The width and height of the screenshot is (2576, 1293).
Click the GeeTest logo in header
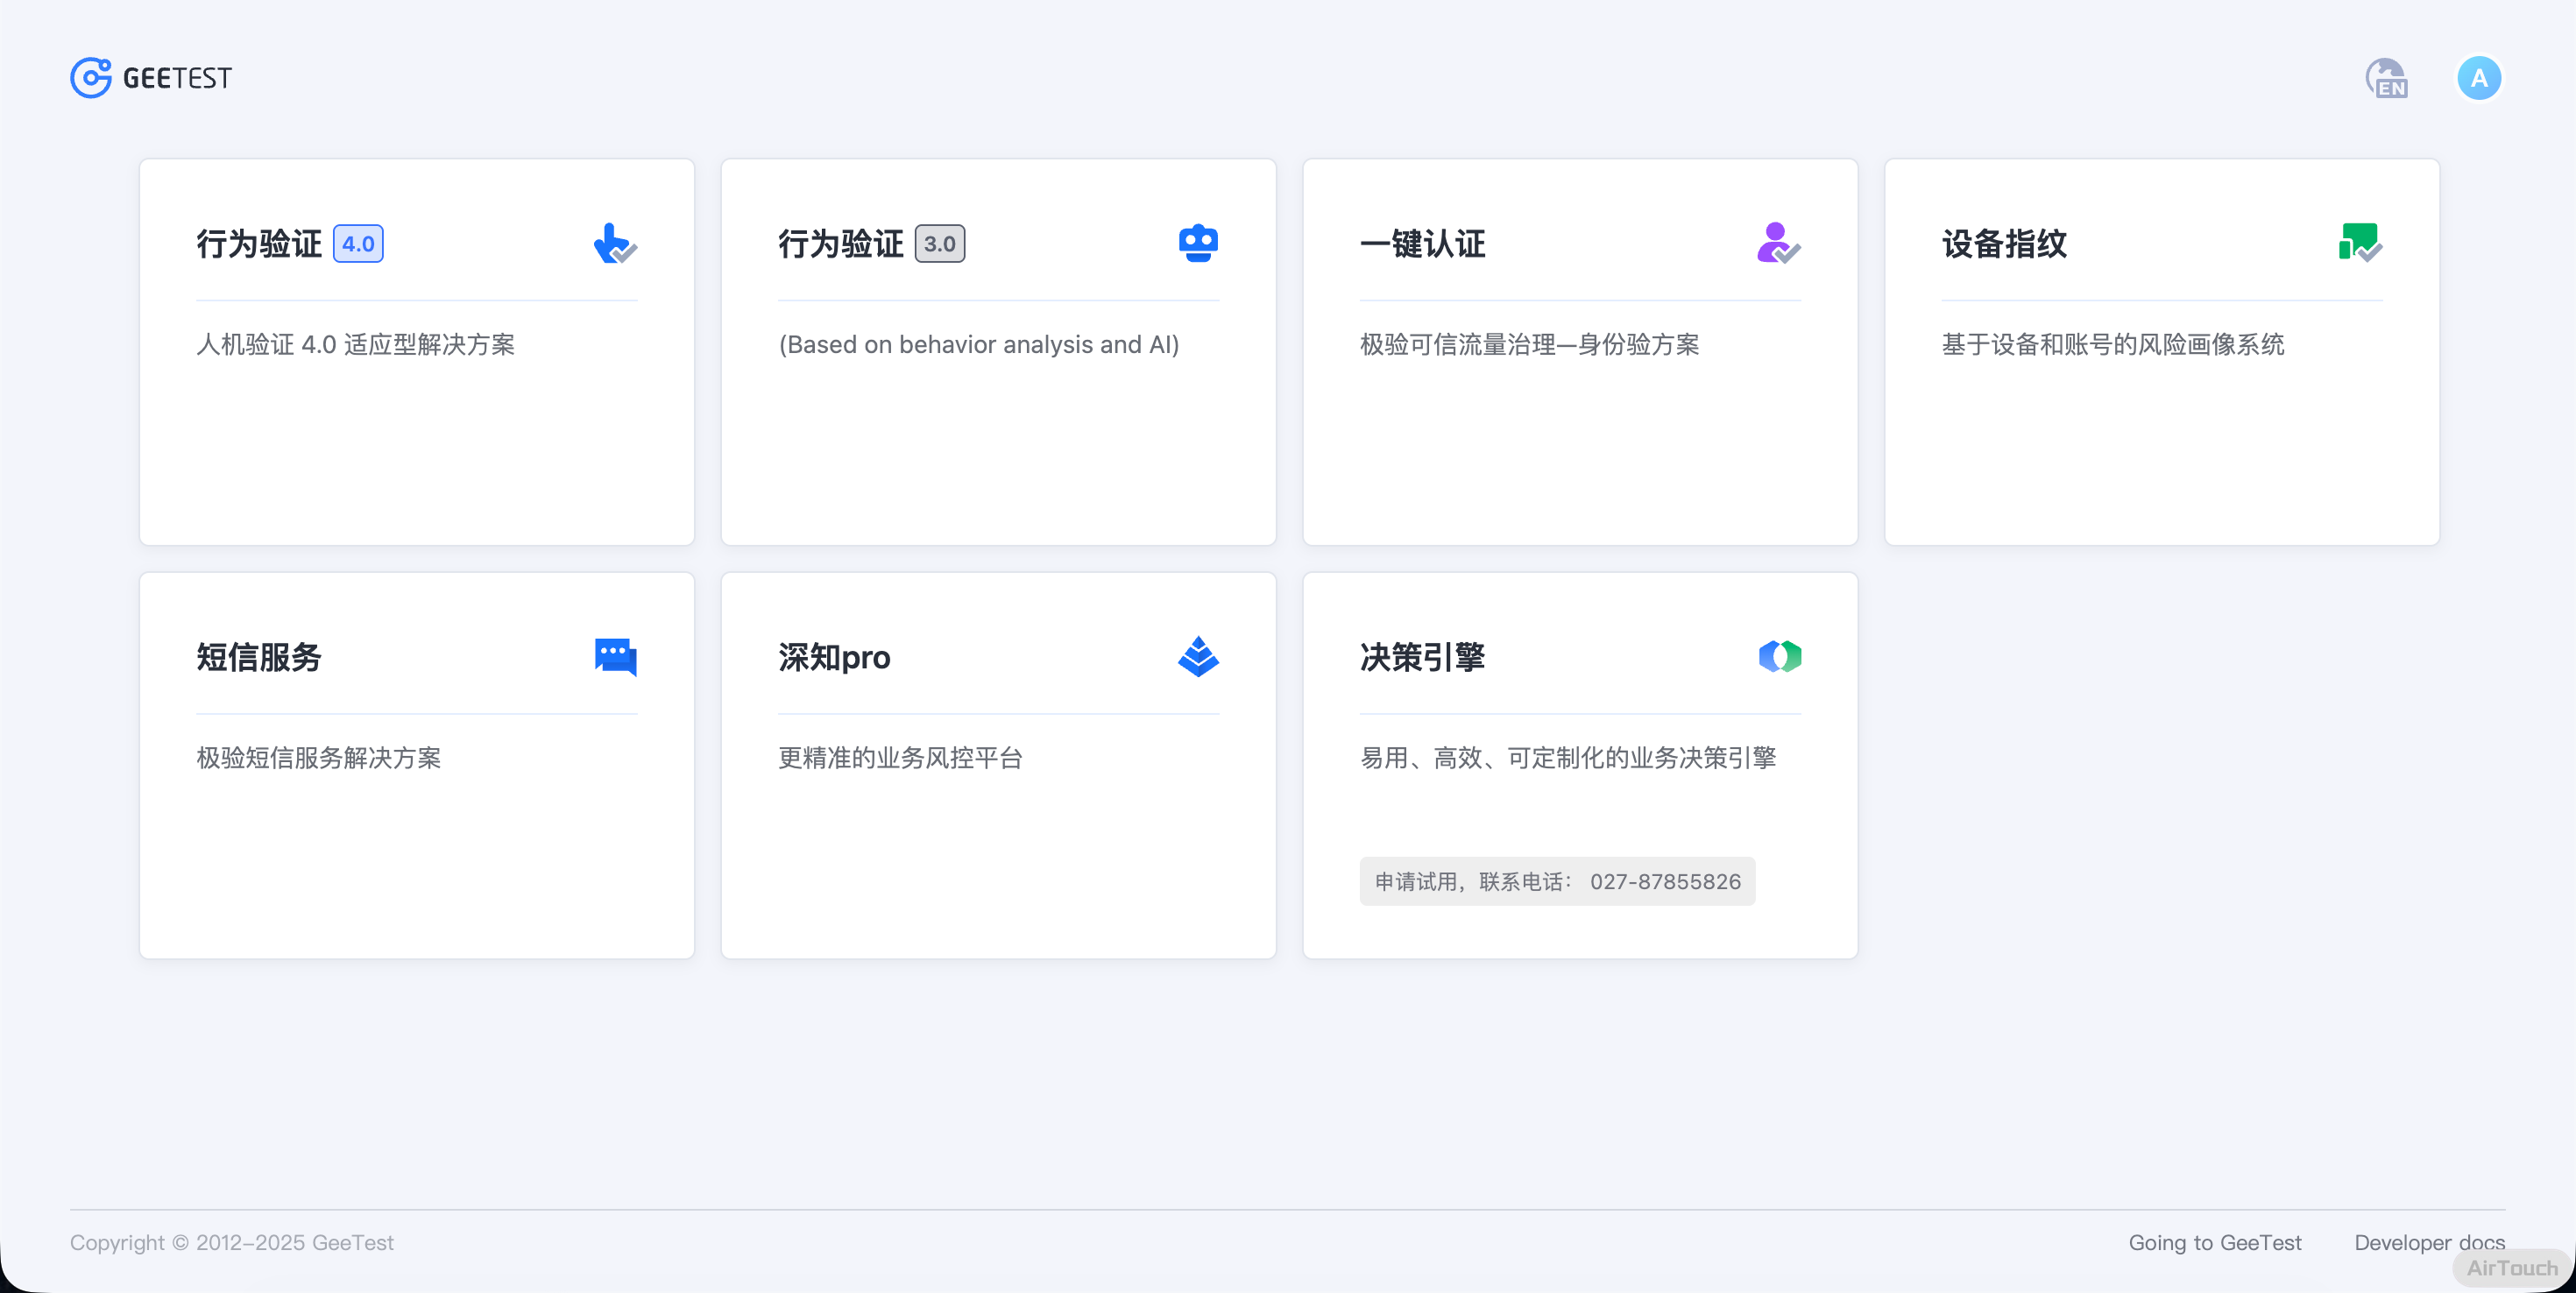[150, 78]
